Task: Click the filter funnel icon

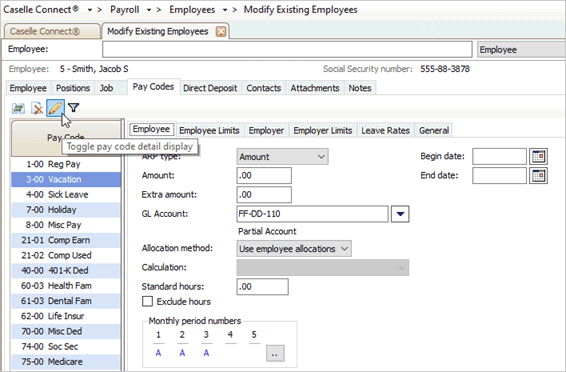Action: tap(74, 108)
